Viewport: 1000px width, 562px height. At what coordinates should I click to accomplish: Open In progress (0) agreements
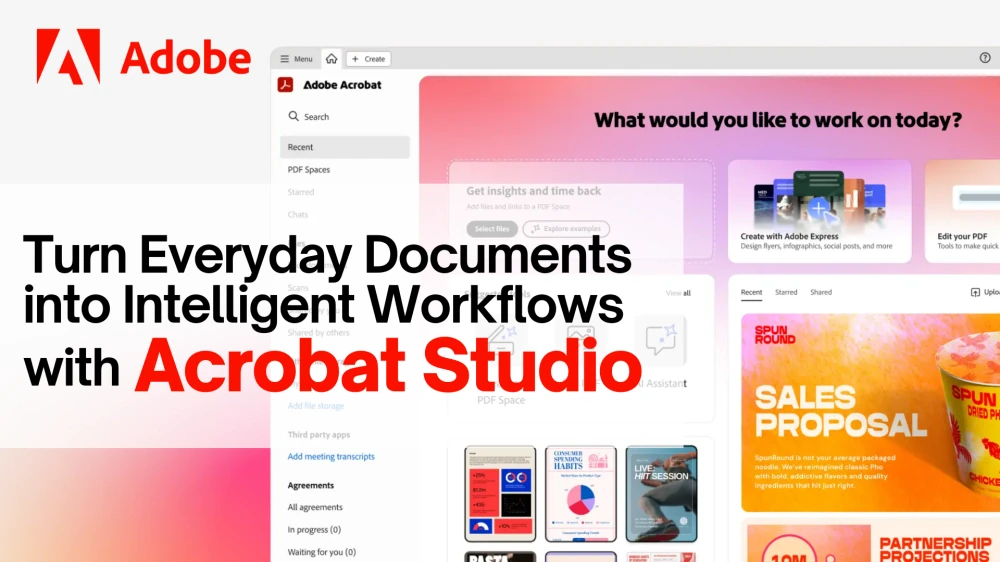[x=314, y=529]
